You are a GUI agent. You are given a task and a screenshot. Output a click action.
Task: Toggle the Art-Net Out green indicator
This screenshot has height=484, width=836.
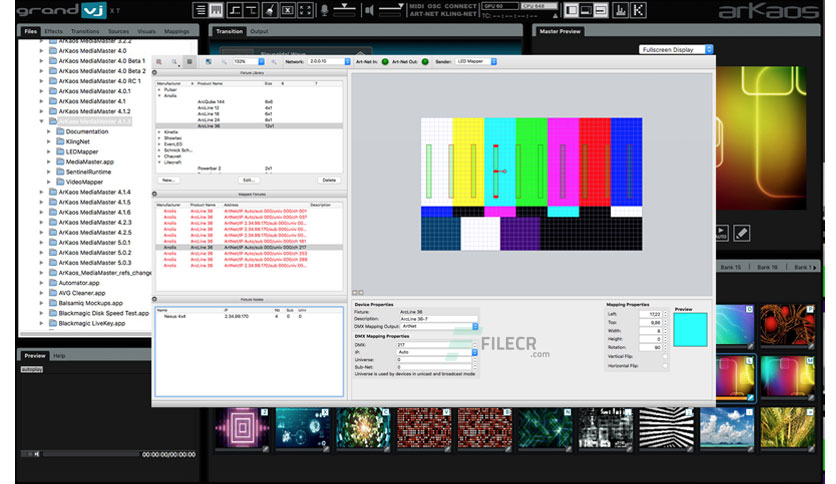tap(425, 62)
